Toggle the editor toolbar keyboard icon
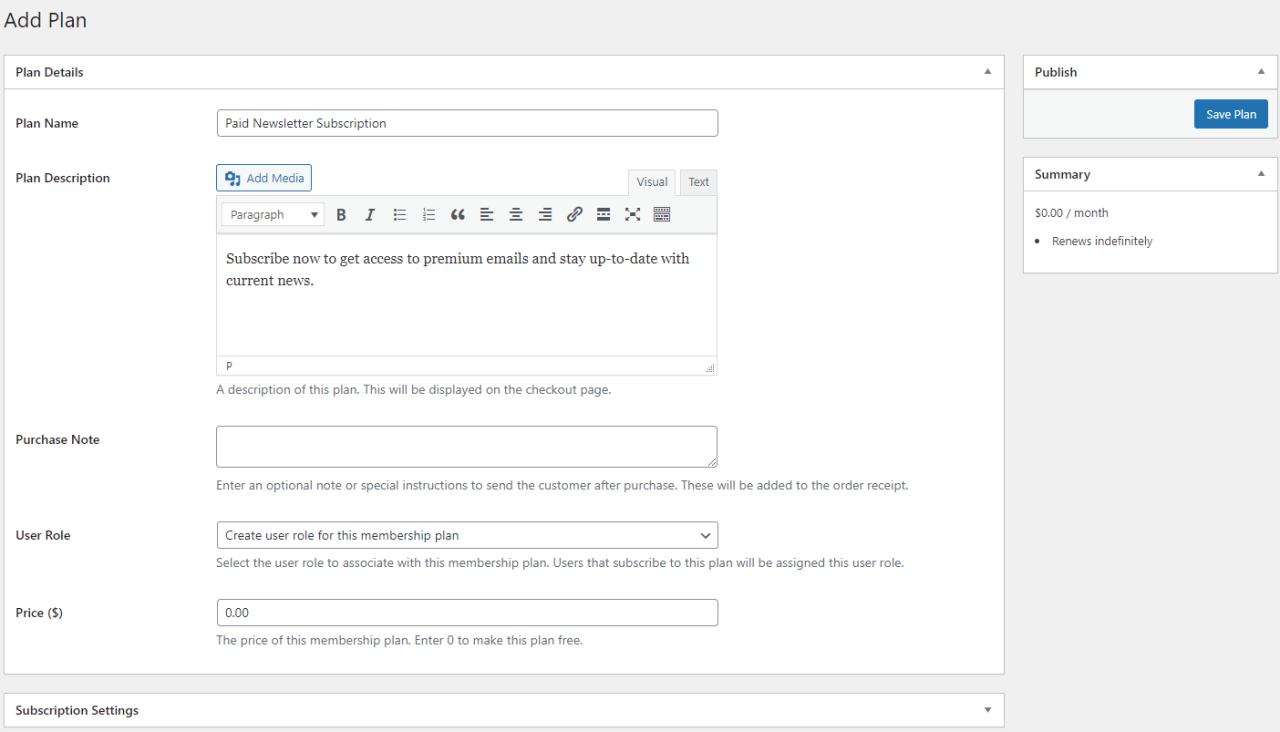 pos(661,214)
